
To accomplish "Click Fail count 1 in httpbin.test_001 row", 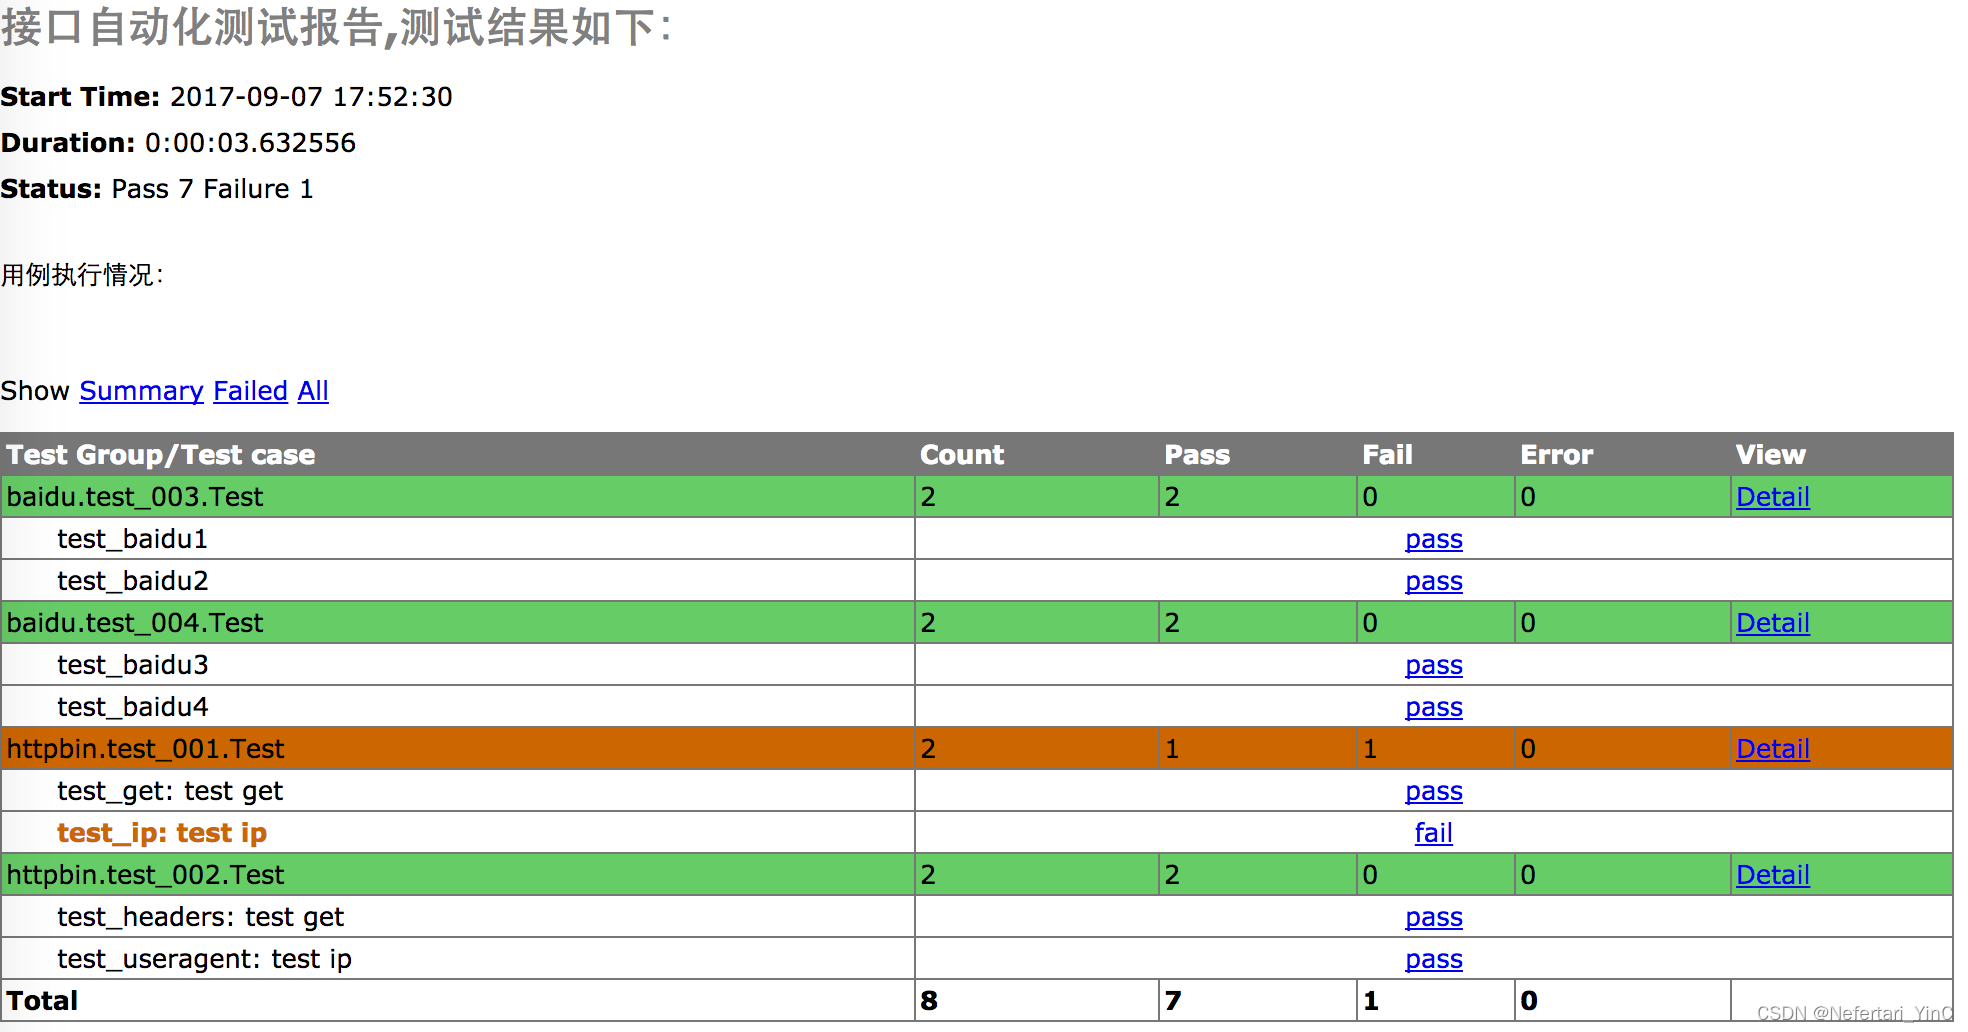I will click(x=1370, y=749).
